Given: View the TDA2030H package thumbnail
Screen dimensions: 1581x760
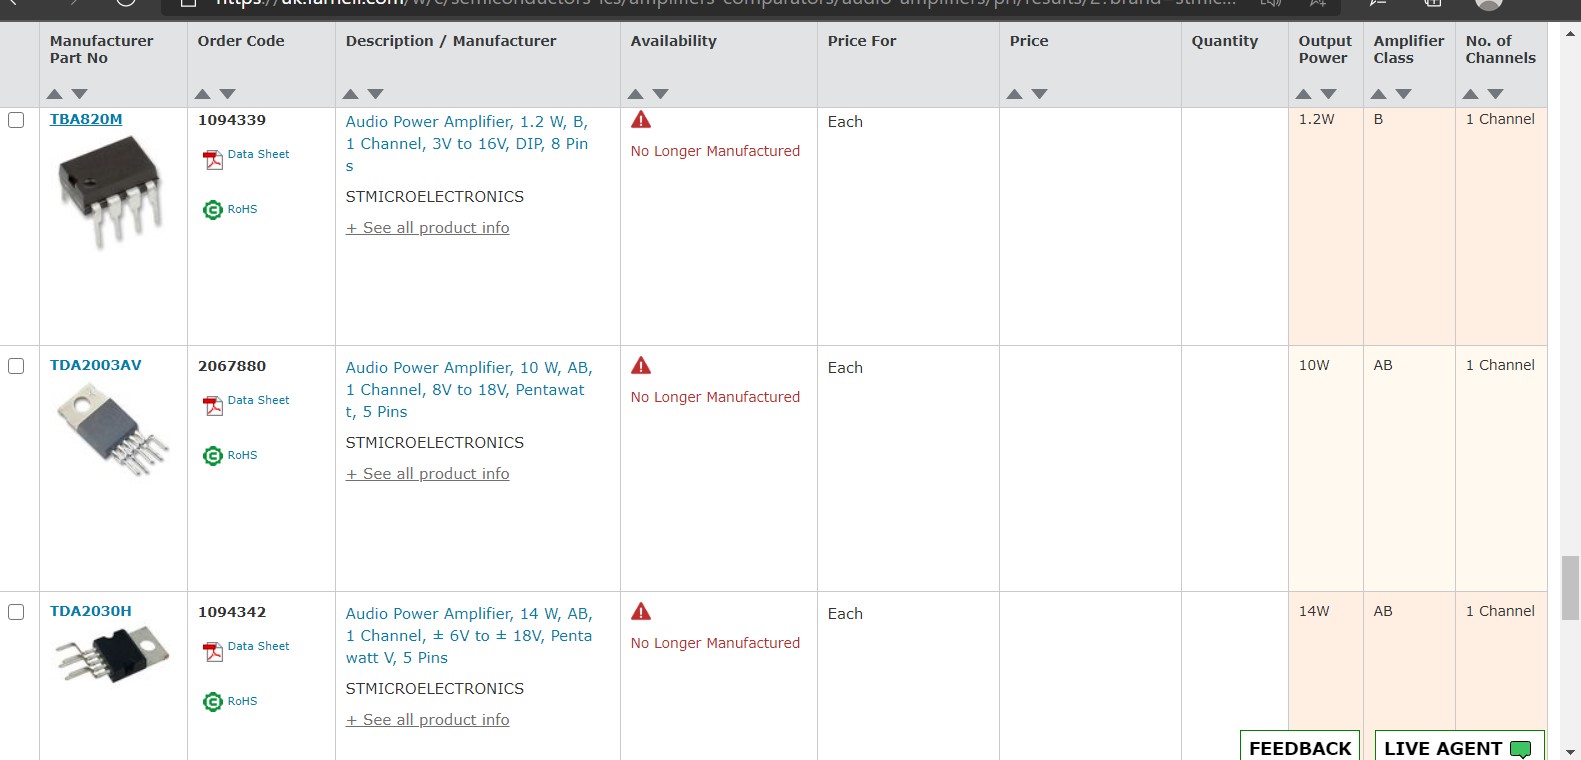Looking at the screenshot, I should (x=112, y=654).
